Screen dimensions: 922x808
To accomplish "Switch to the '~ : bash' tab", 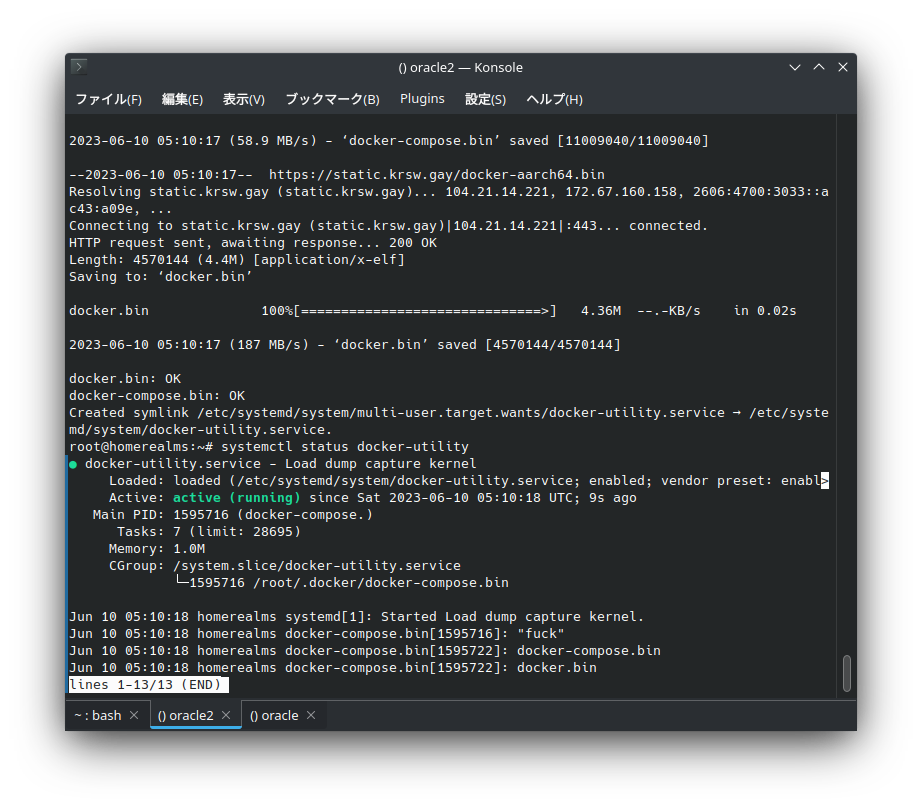I will click(x=97, y=715).
